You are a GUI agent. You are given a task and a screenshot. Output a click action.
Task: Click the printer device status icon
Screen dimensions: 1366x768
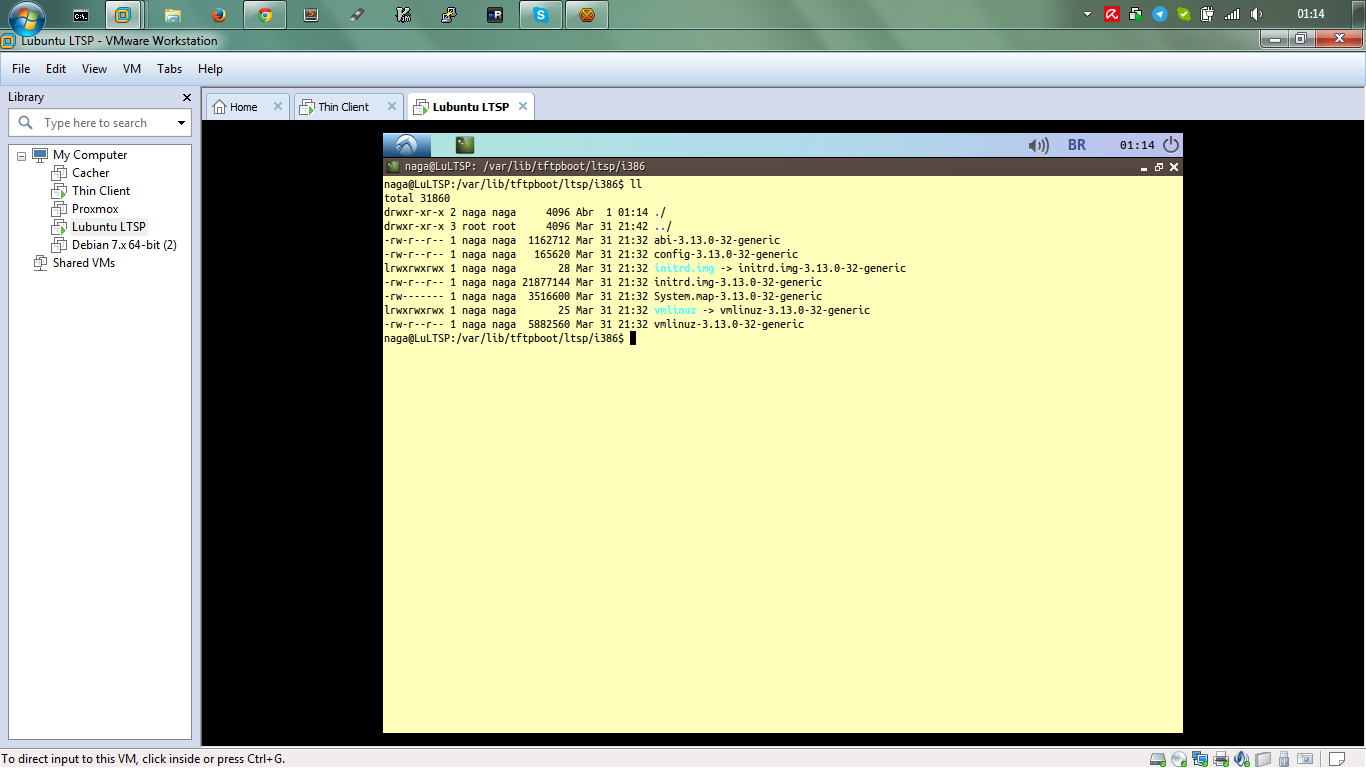click(x=1221, y=759)
